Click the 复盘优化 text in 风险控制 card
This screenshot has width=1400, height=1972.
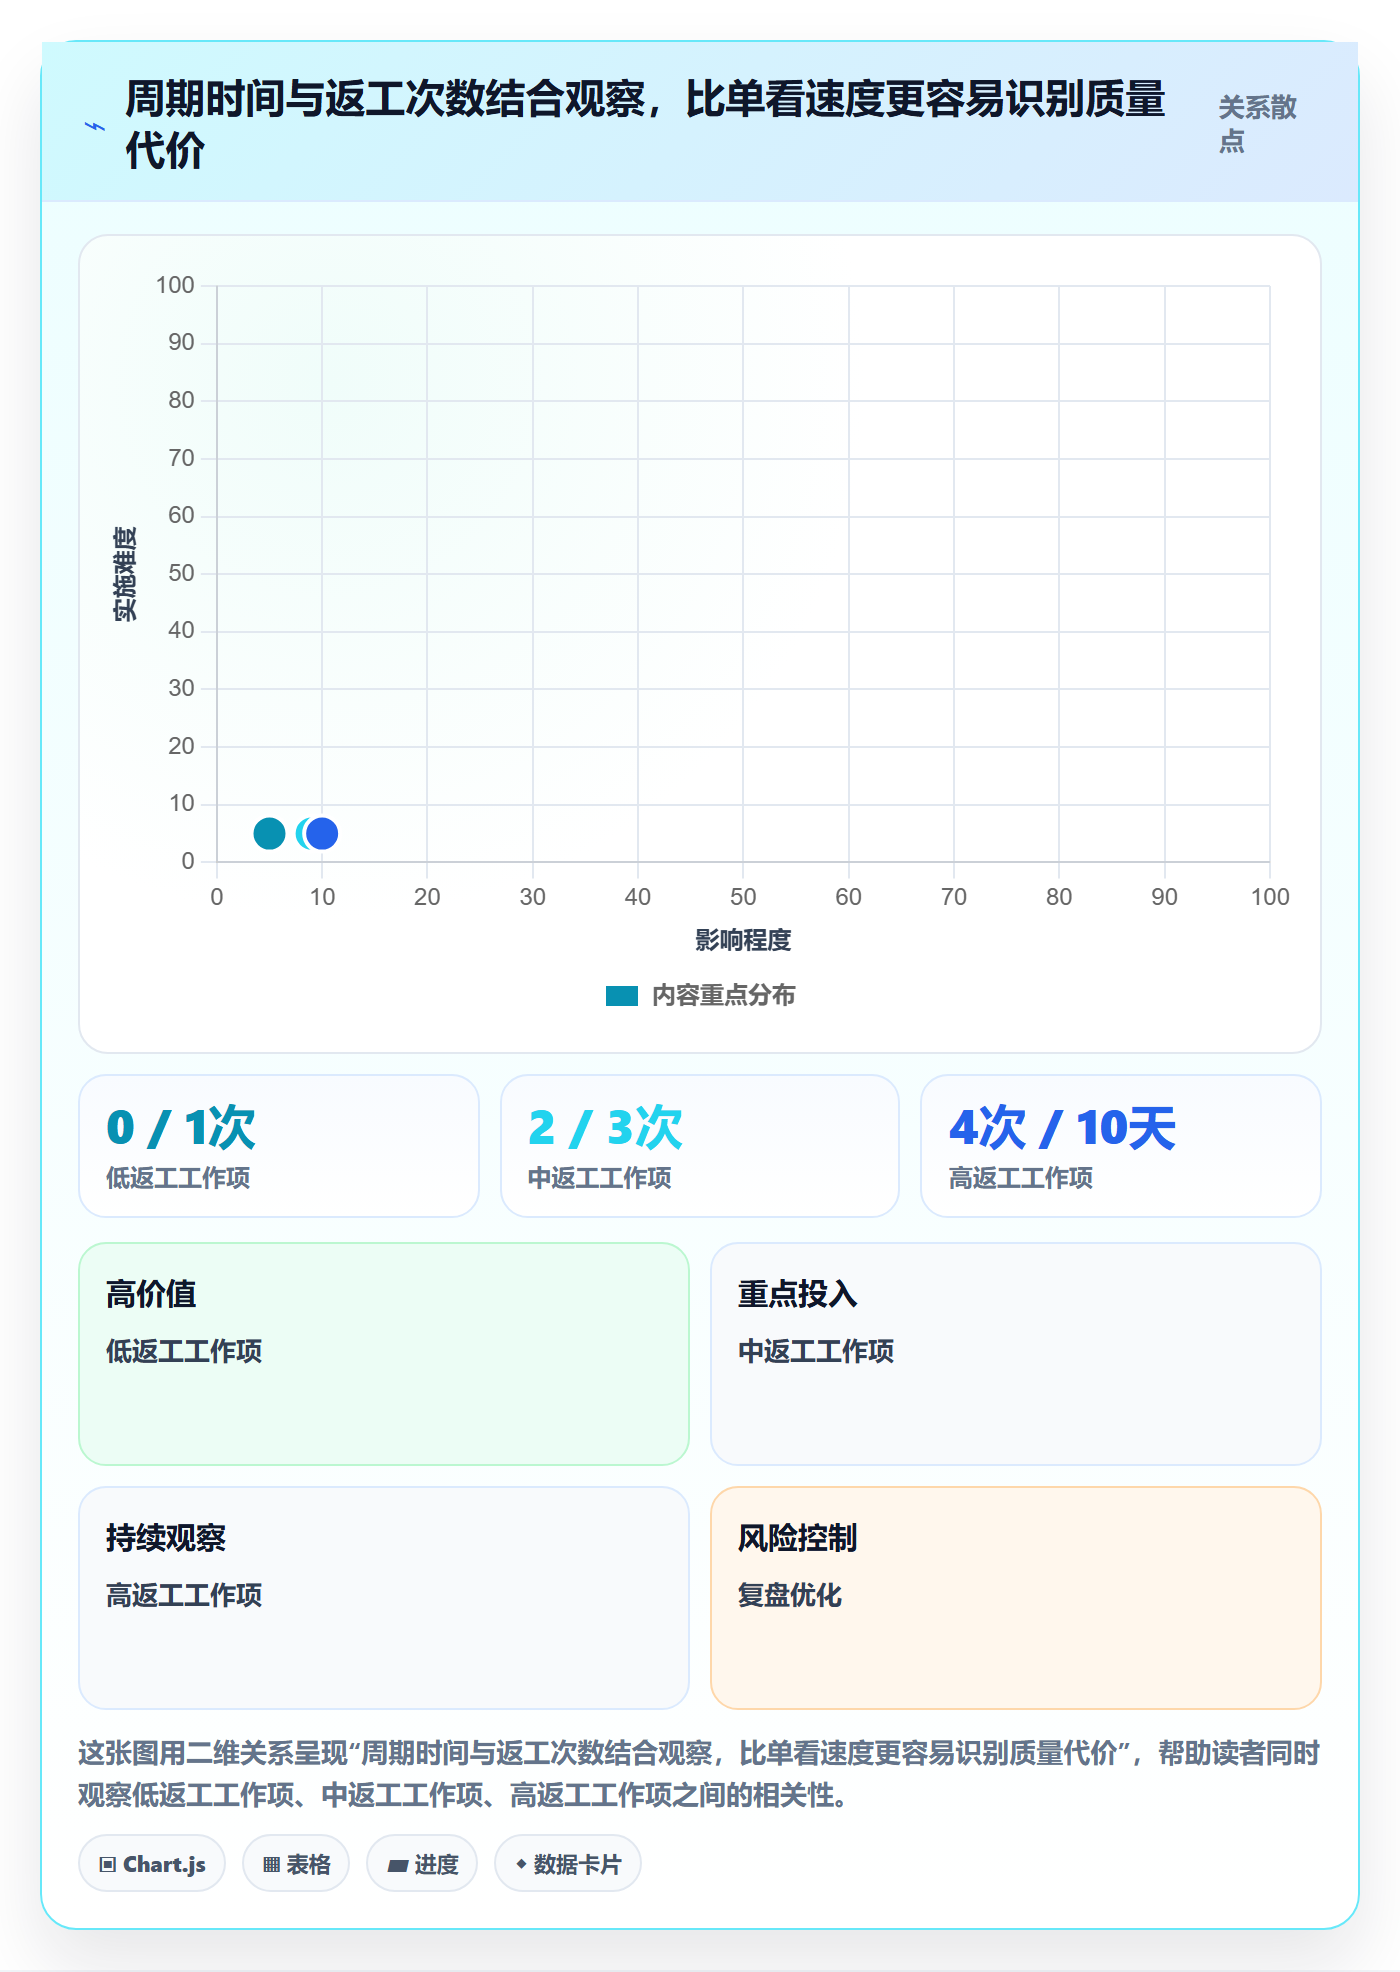pos(790,1595)
